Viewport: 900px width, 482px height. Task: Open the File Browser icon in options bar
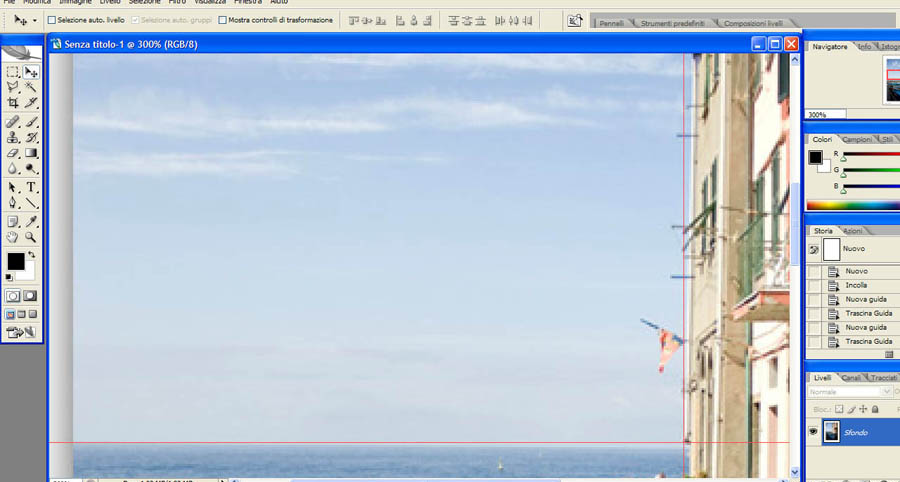tap(575, 20)
